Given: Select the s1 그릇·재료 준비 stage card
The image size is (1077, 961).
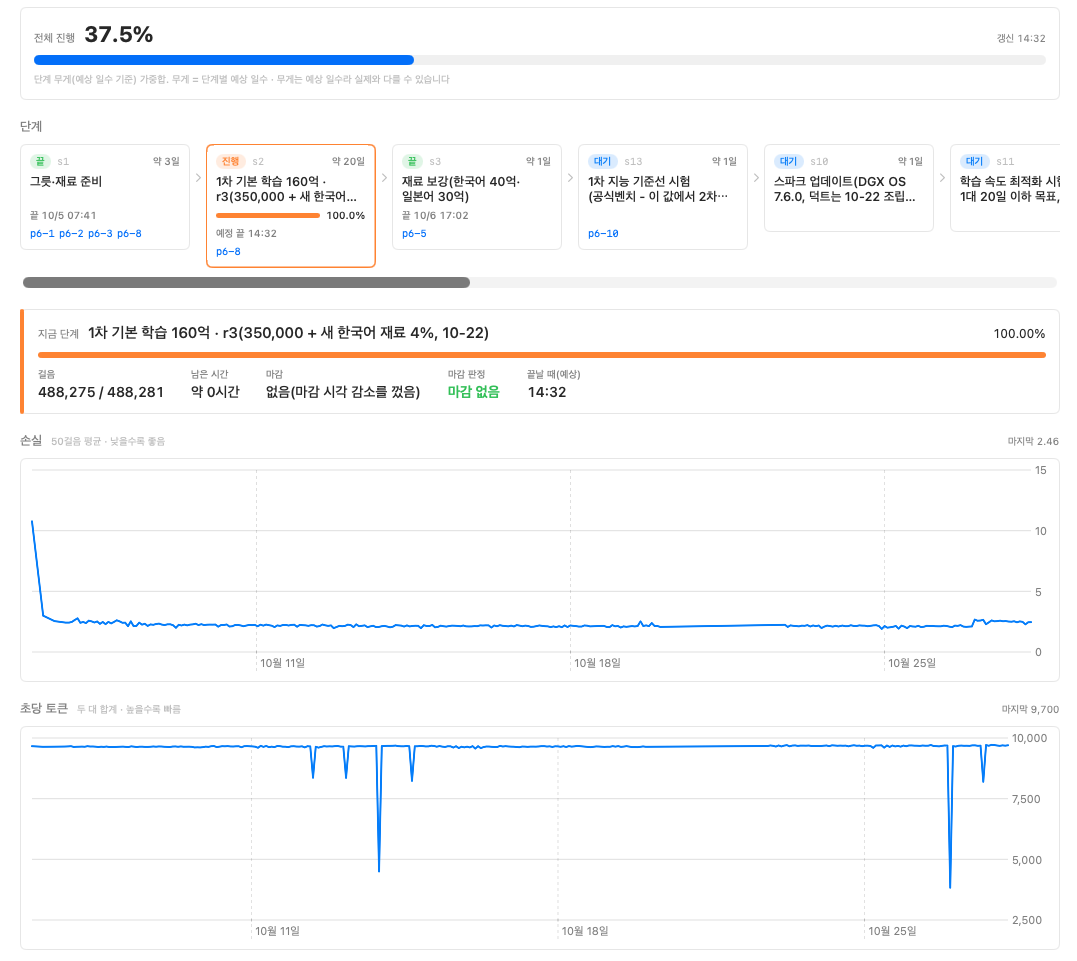Looking at the screenshot, I should [x=105, y=197].
